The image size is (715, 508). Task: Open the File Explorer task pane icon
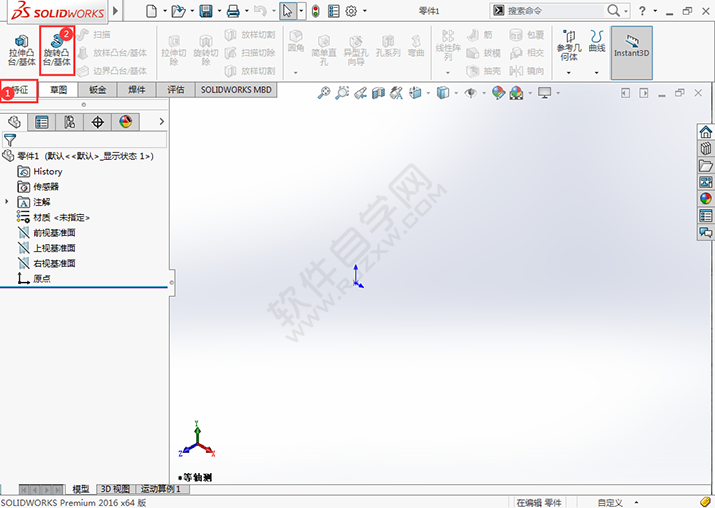(705, 166)
